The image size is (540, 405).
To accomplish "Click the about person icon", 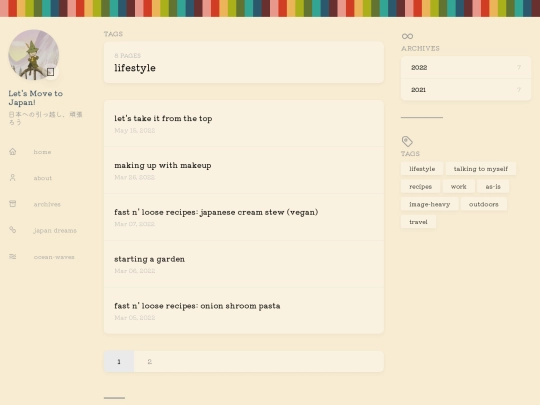I will click(13, 178).
